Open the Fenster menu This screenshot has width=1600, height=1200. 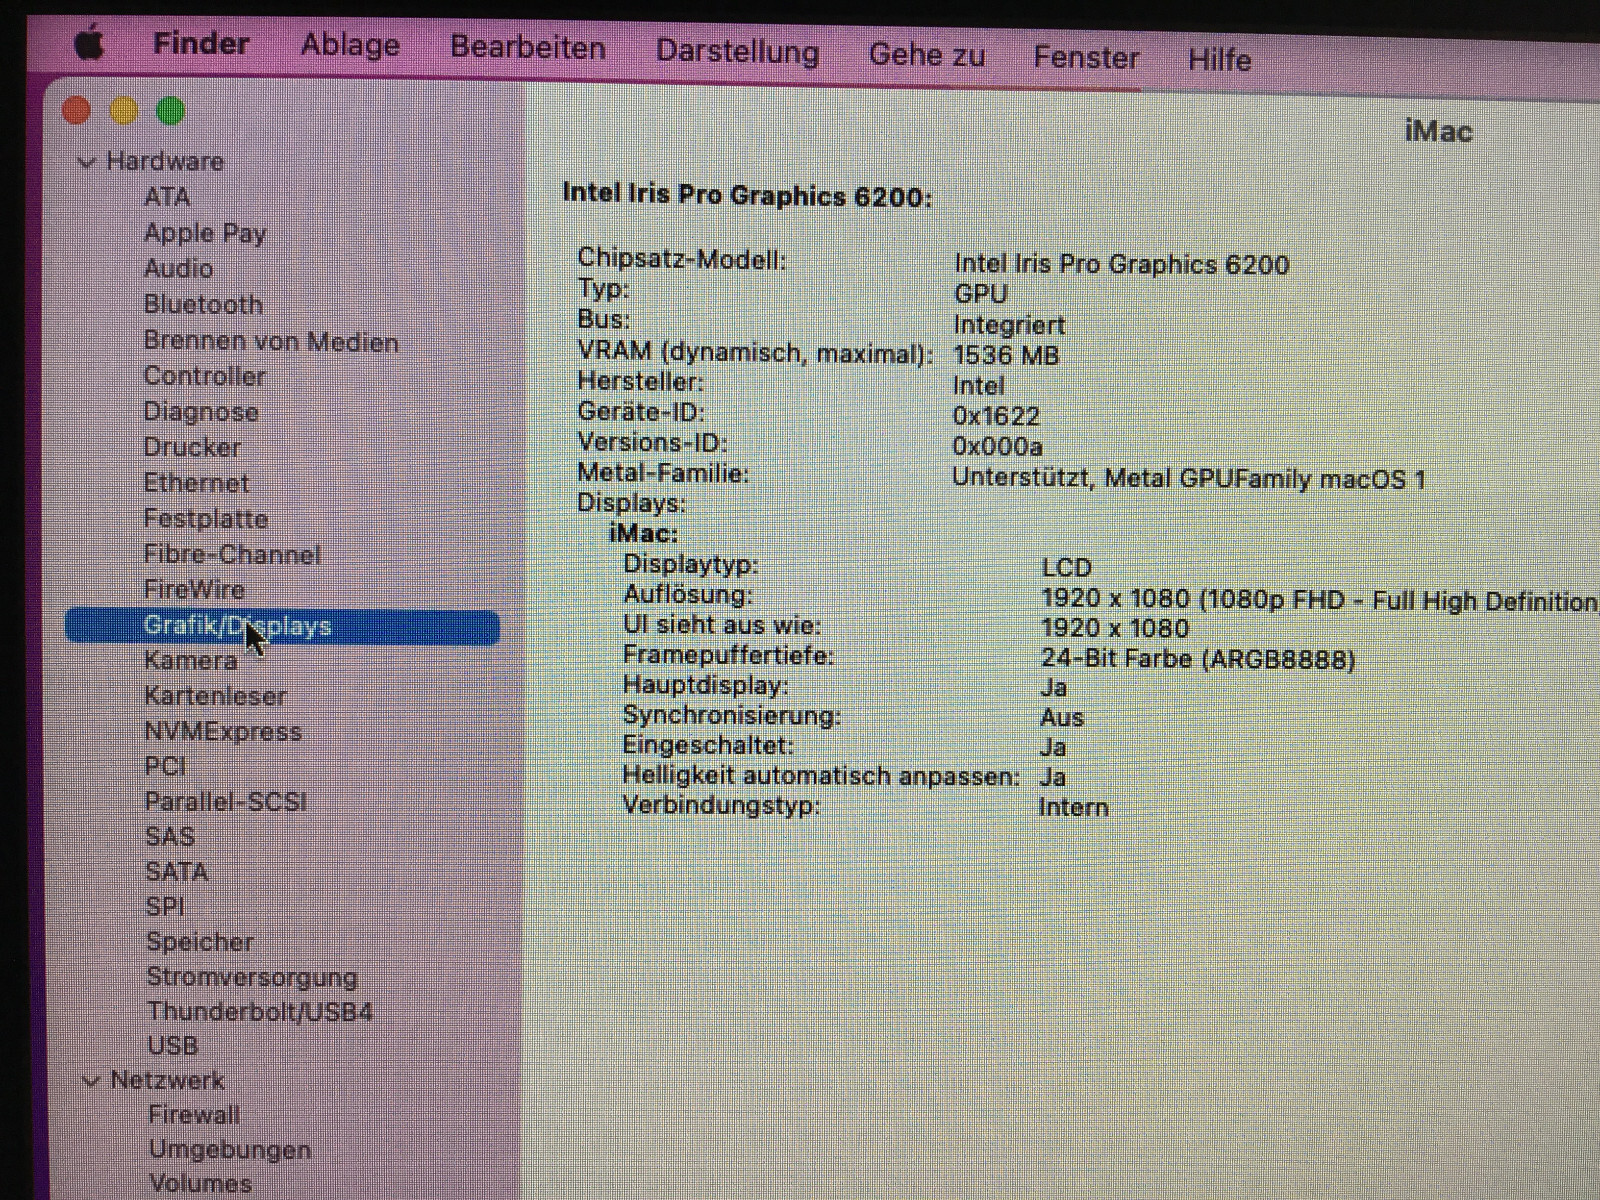coord(1086,57)
